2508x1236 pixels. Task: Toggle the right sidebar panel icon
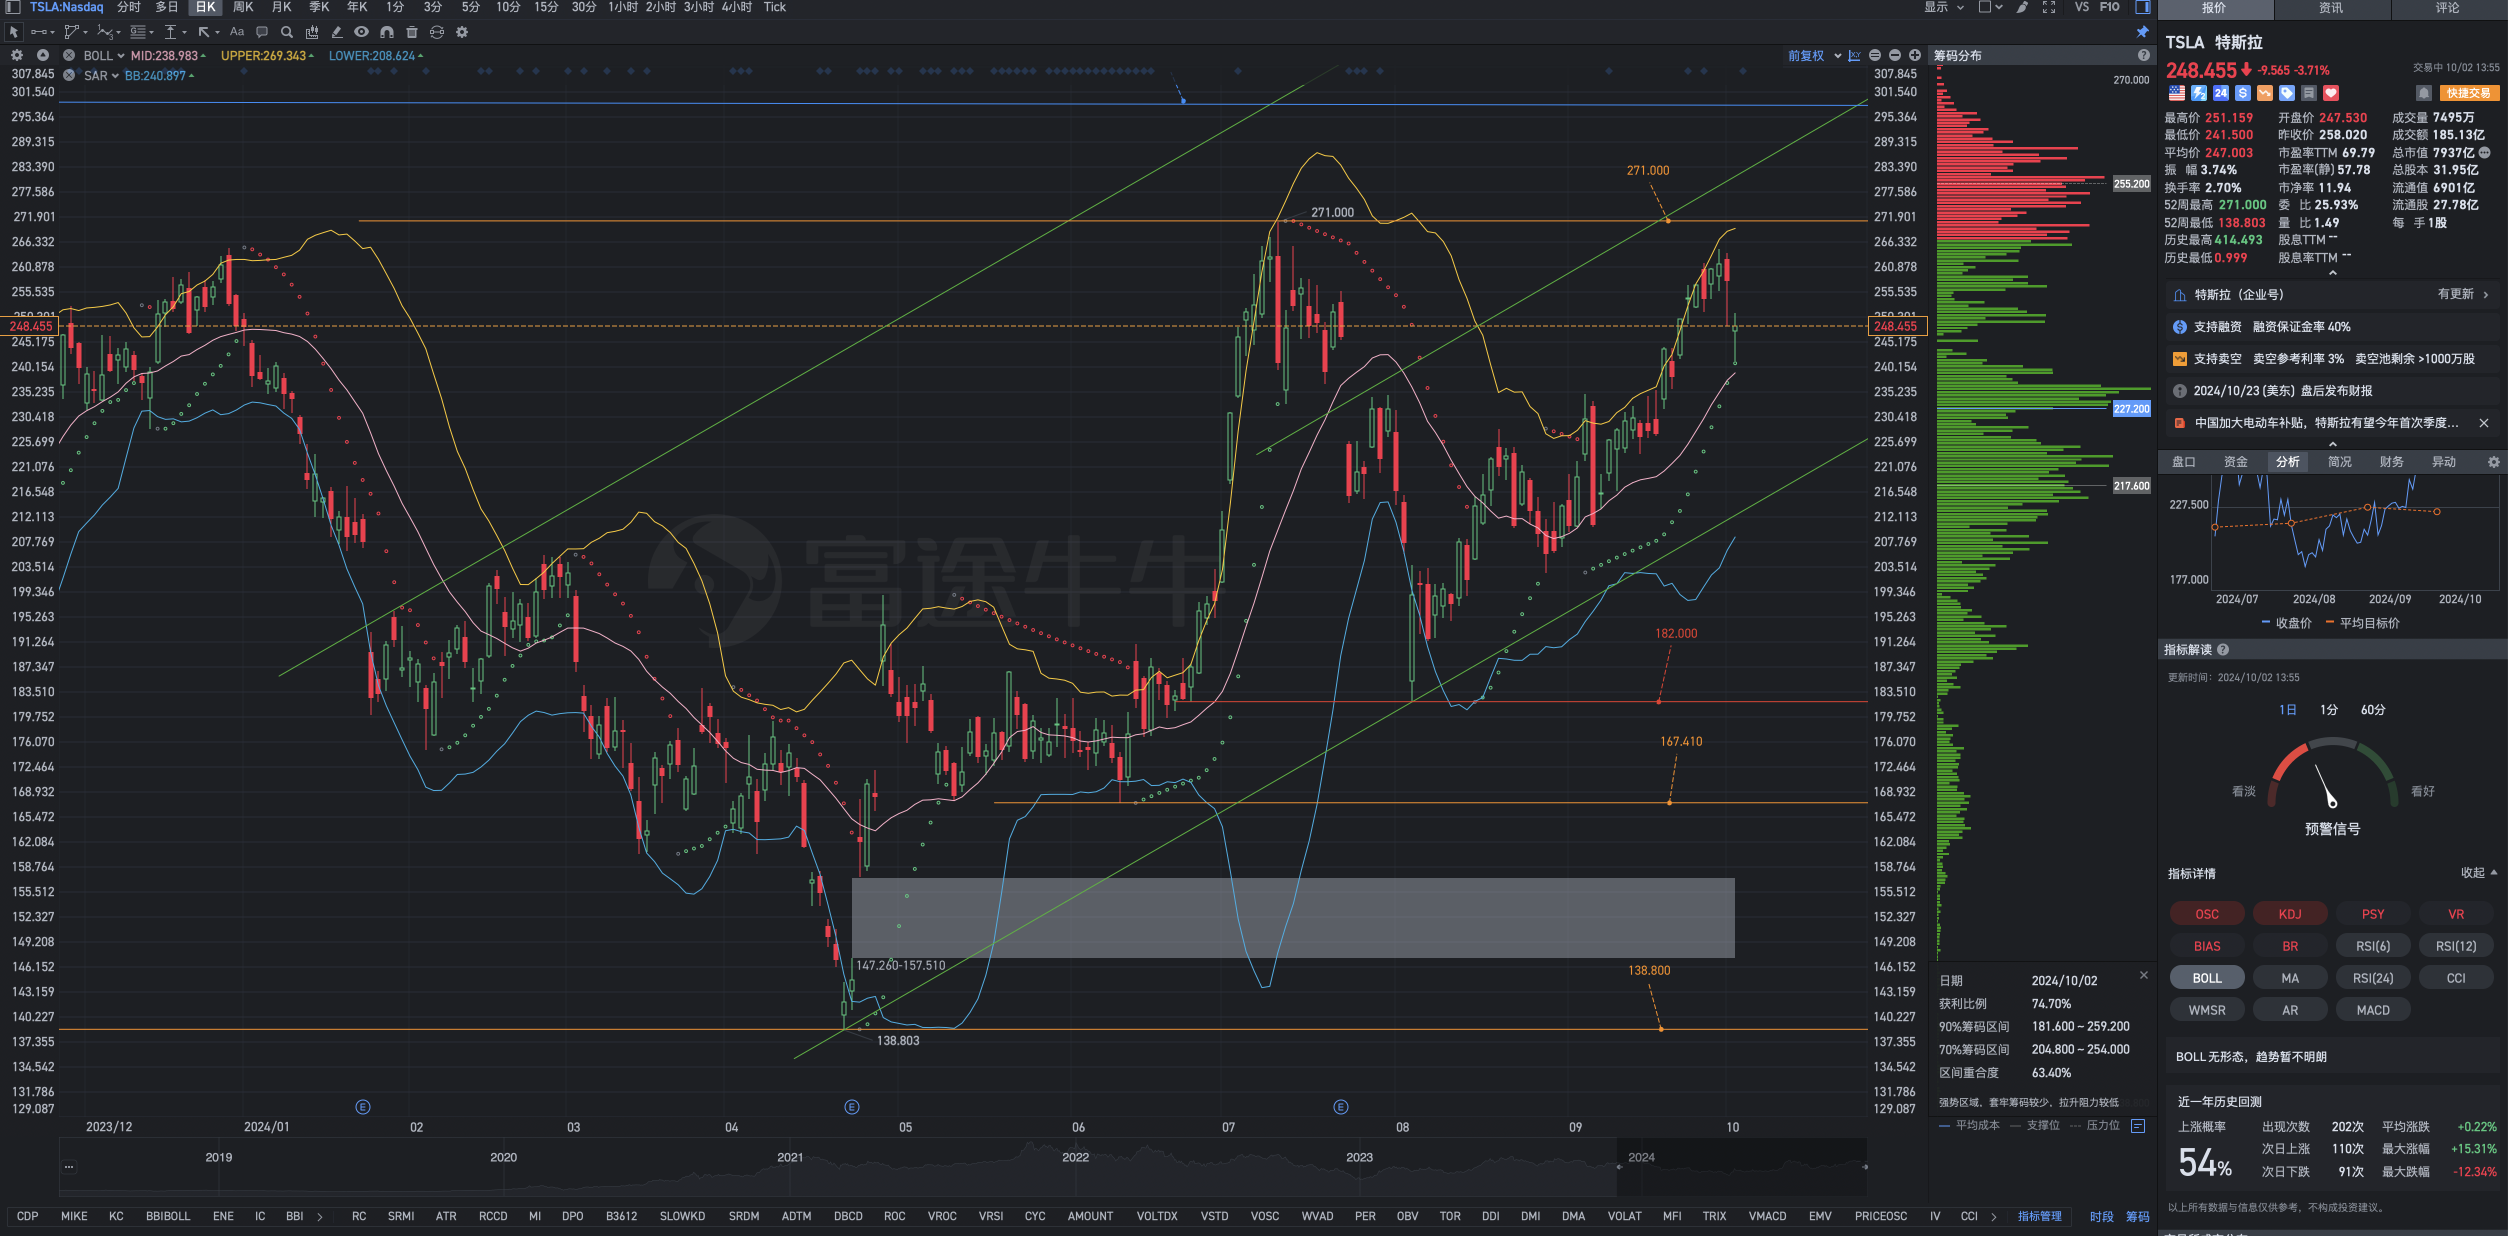coord(2143,7)
